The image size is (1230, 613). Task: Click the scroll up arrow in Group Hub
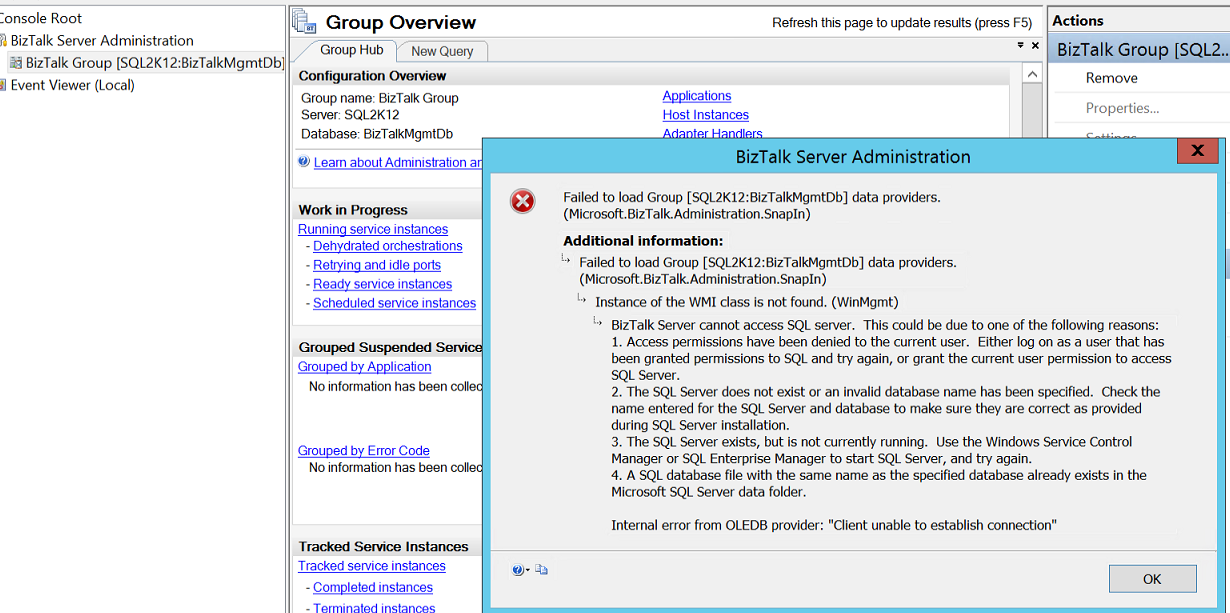pos(1033,75)
